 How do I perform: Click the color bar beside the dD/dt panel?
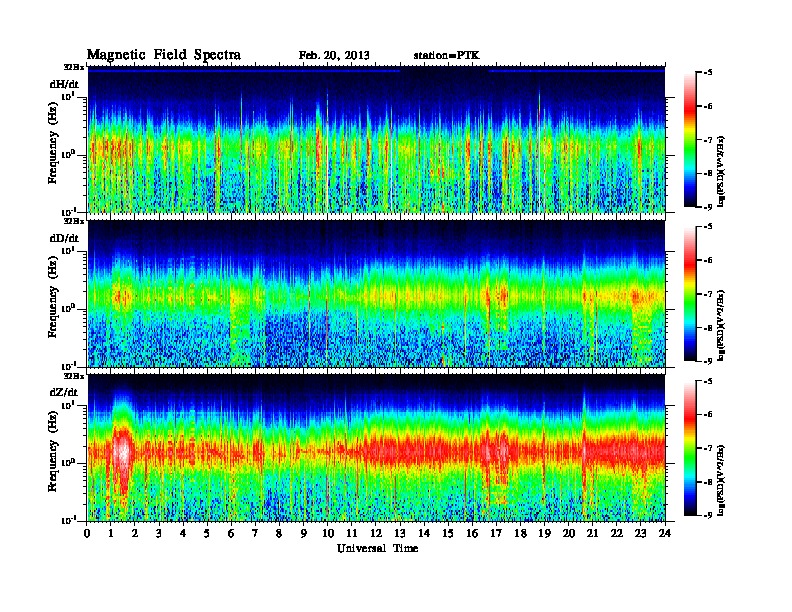690,294
